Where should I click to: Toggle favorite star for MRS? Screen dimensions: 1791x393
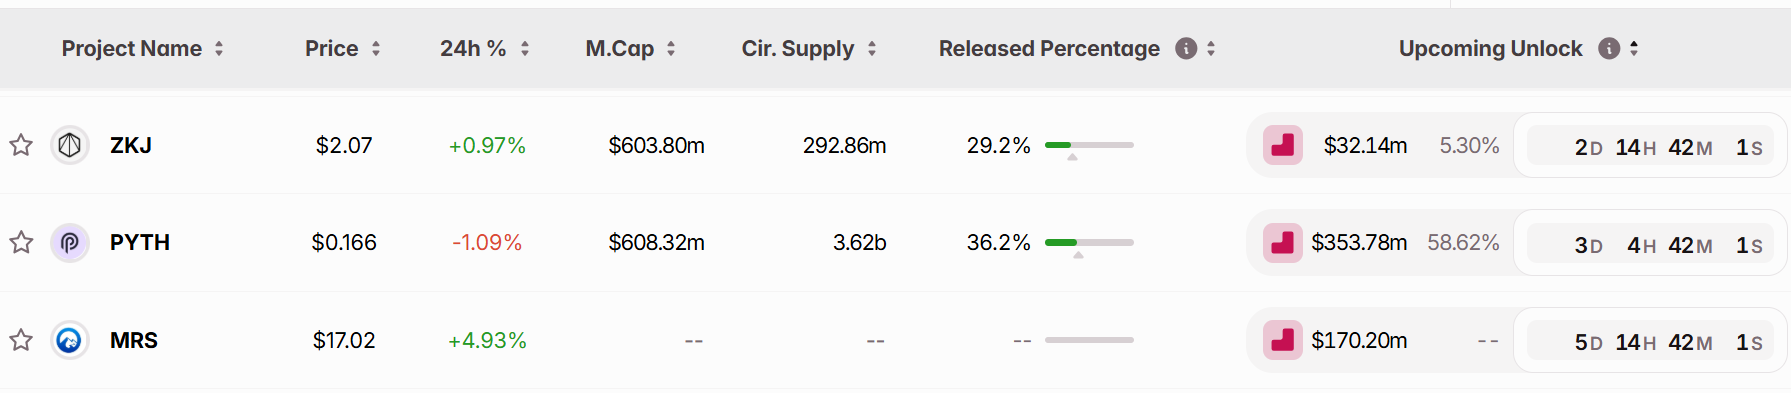coord(21,341)
